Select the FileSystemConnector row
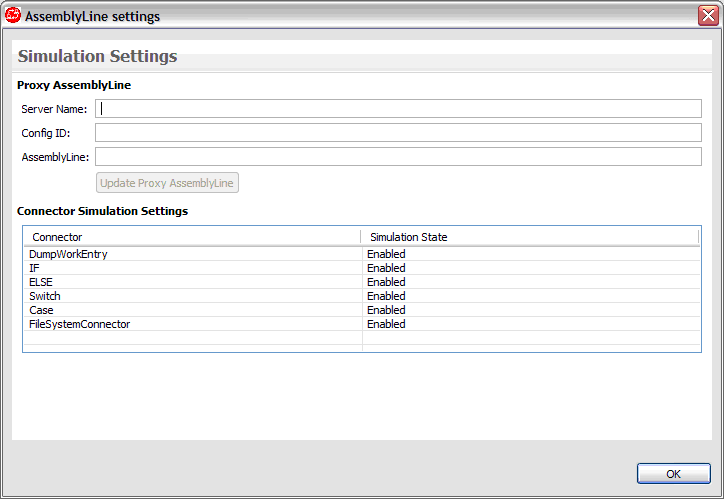 362,324
